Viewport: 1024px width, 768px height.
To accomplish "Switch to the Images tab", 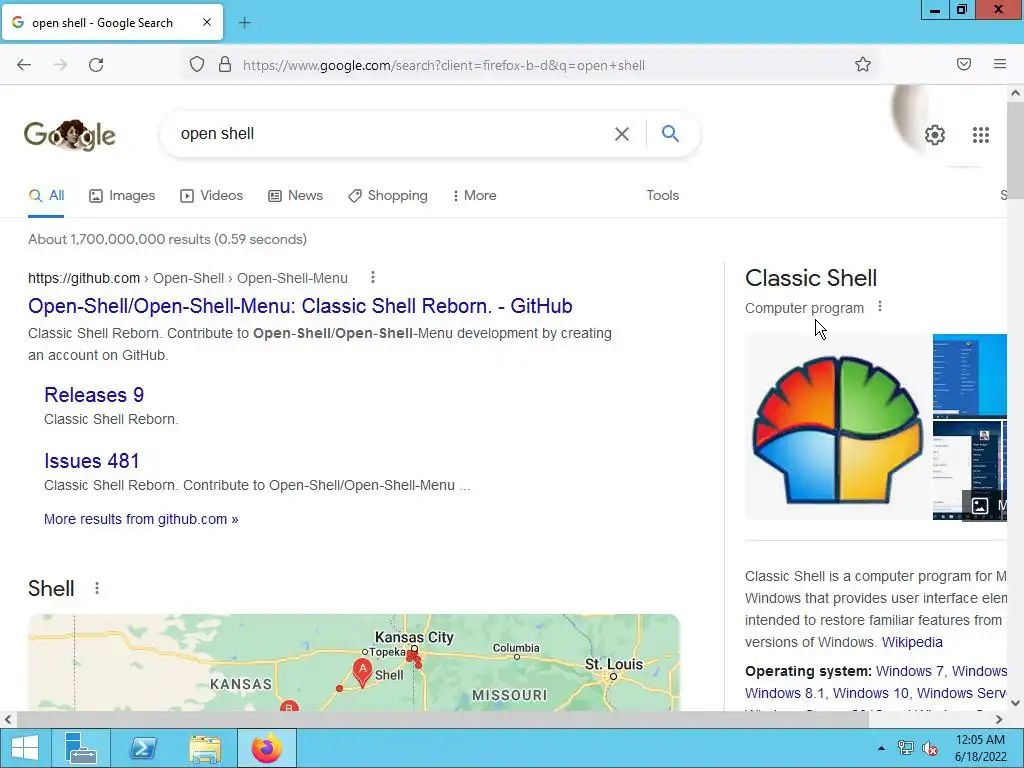I will 122,195.
